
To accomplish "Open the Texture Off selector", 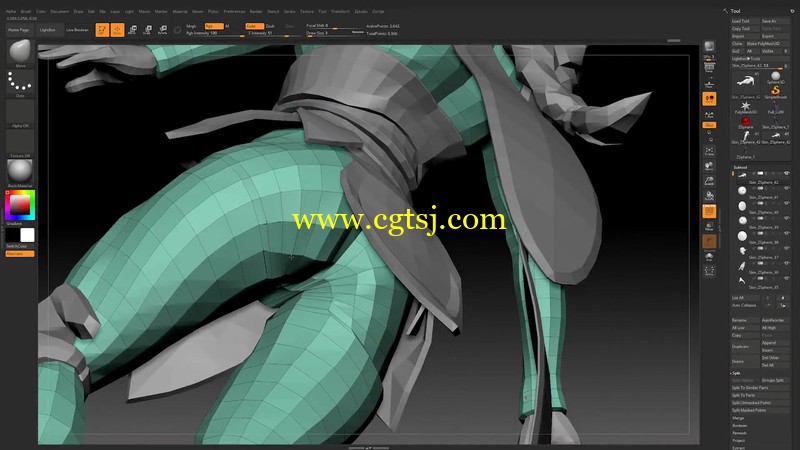I will pos(20,142).
